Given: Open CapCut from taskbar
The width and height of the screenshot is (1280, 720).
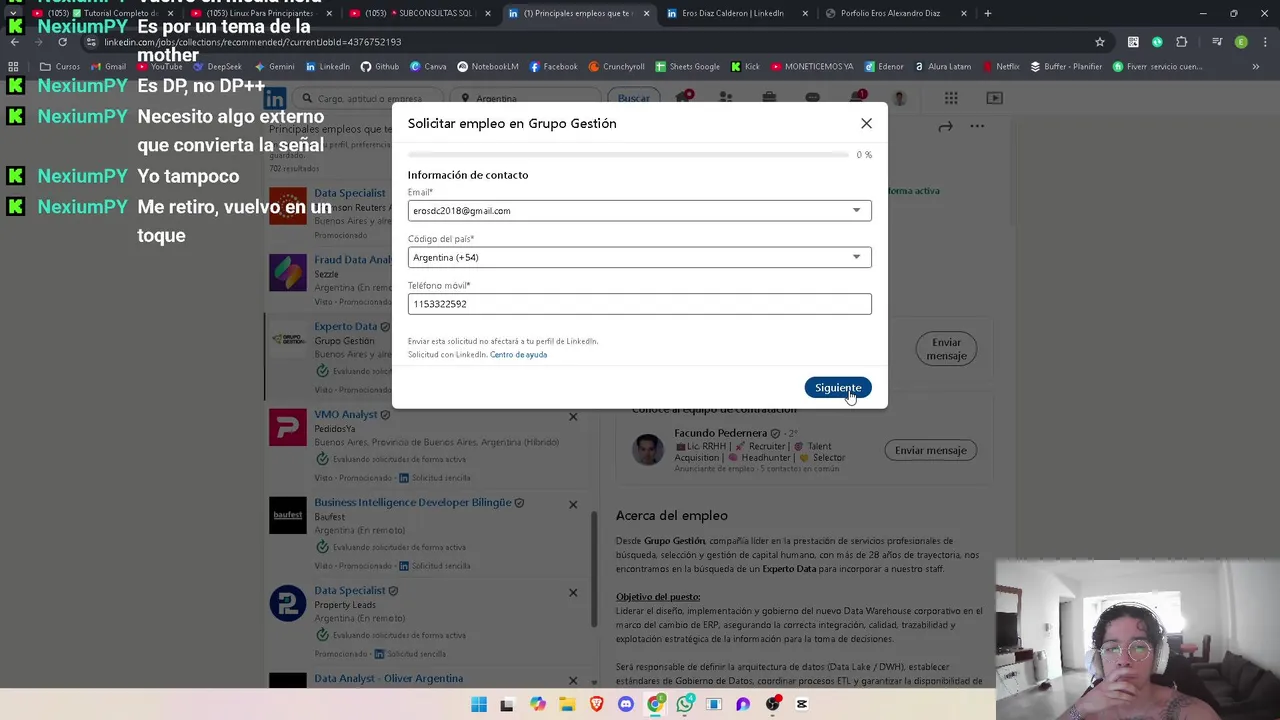Looking at the screenshot, I should pyautogui.click(x=802, y=704).
